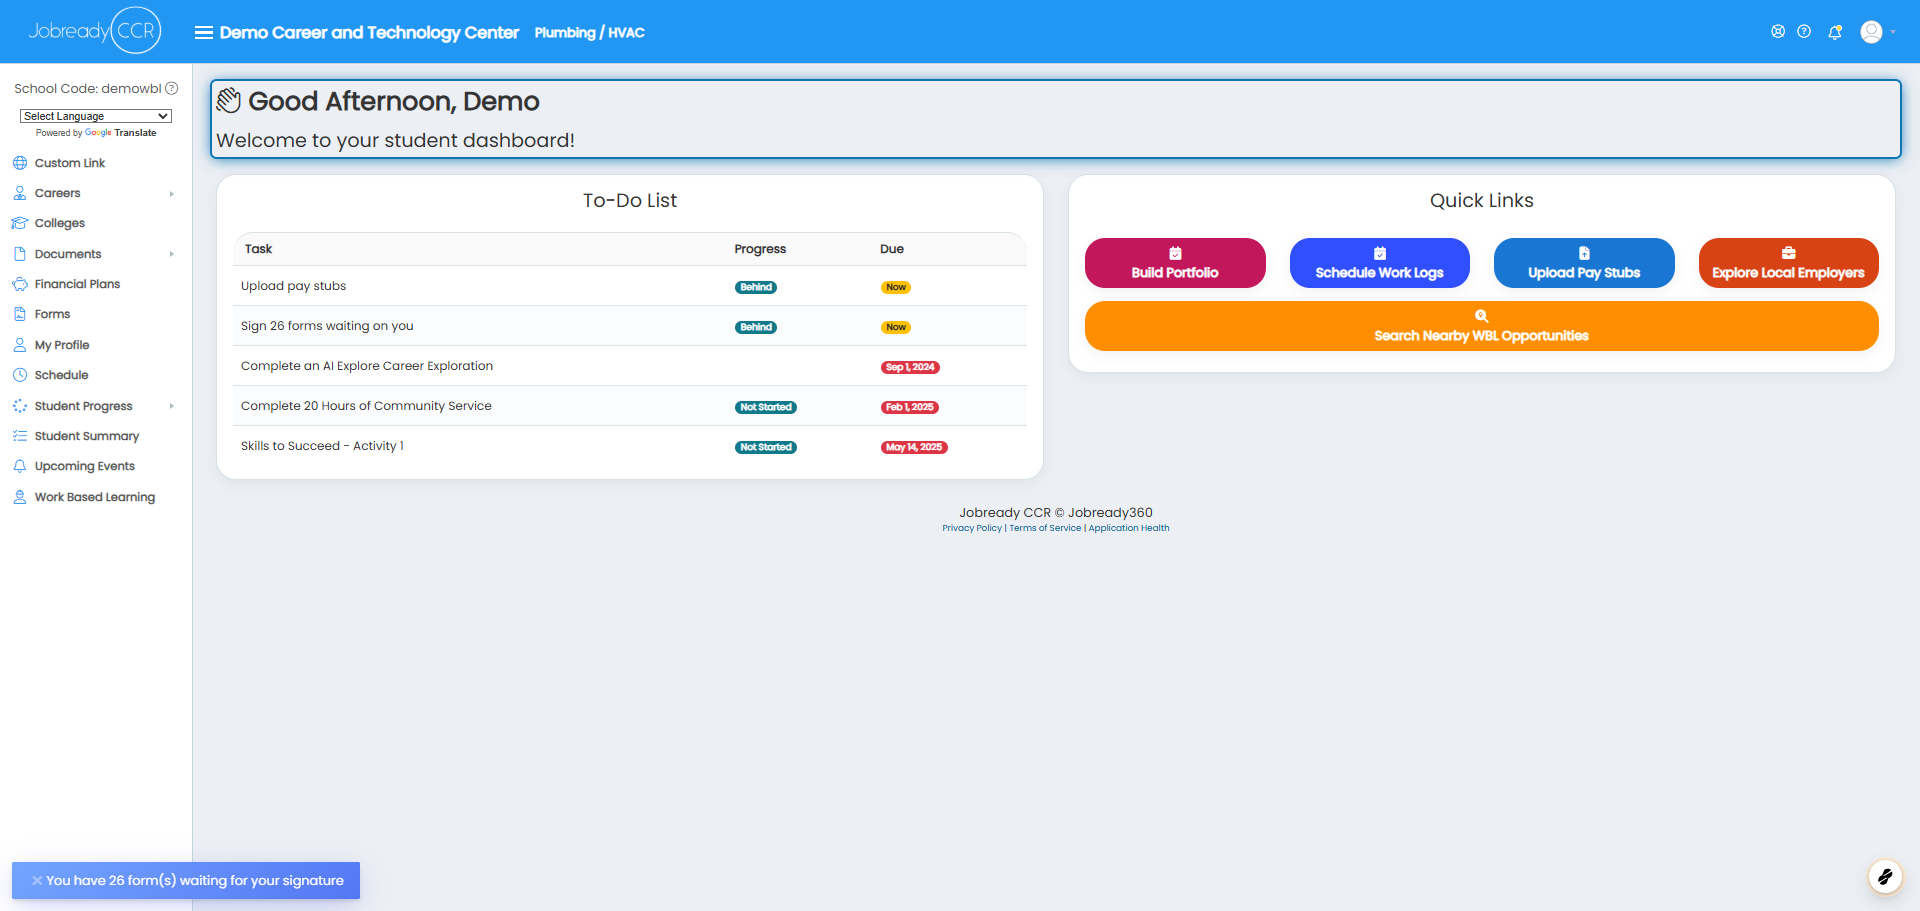This screenshot has width=1920, height=911.
Task: Click Complete 20 Hours of Community Service task
Action: (x=366, y=406)
